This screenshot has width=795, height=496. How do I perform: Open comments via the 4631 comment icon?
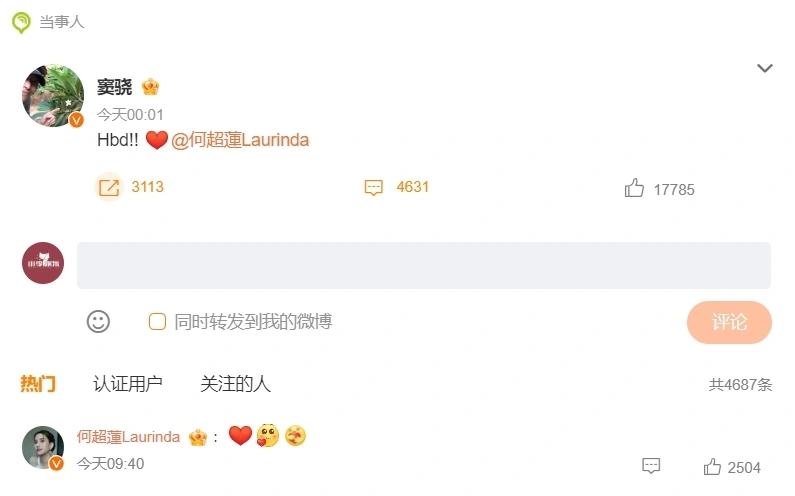[374, 187]
